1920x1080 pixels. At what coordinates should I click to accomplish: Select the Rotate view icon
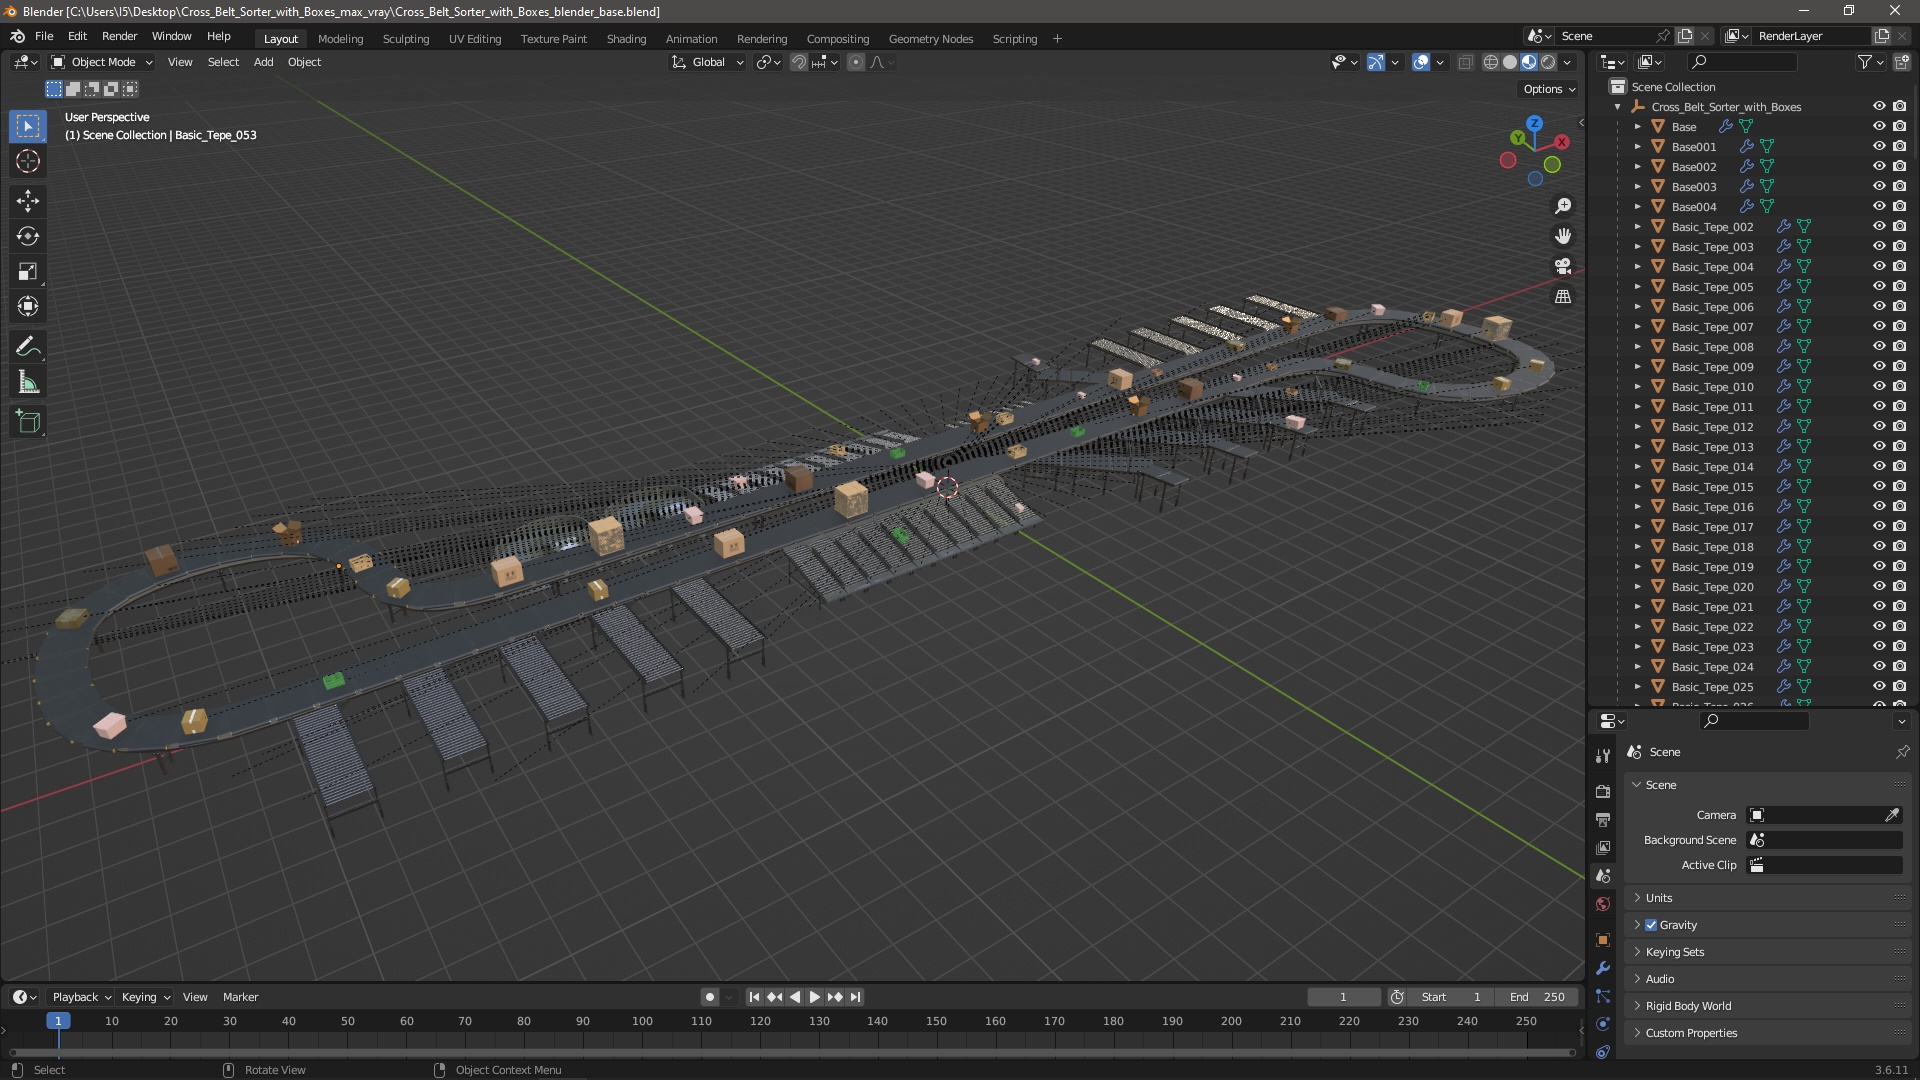[225, 1069]
